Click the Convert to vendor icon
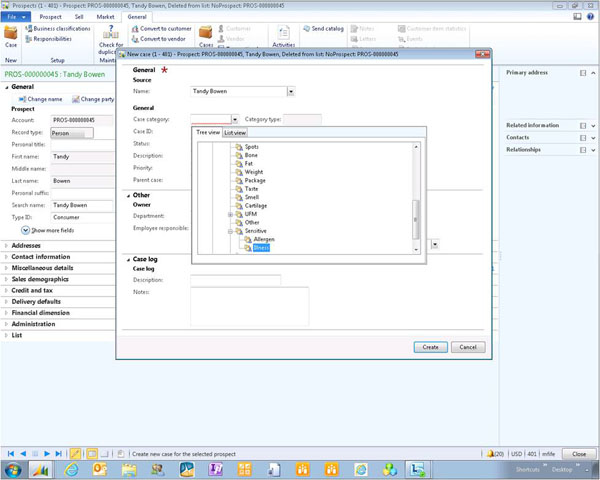600x480 pixels. pos(134,39)
